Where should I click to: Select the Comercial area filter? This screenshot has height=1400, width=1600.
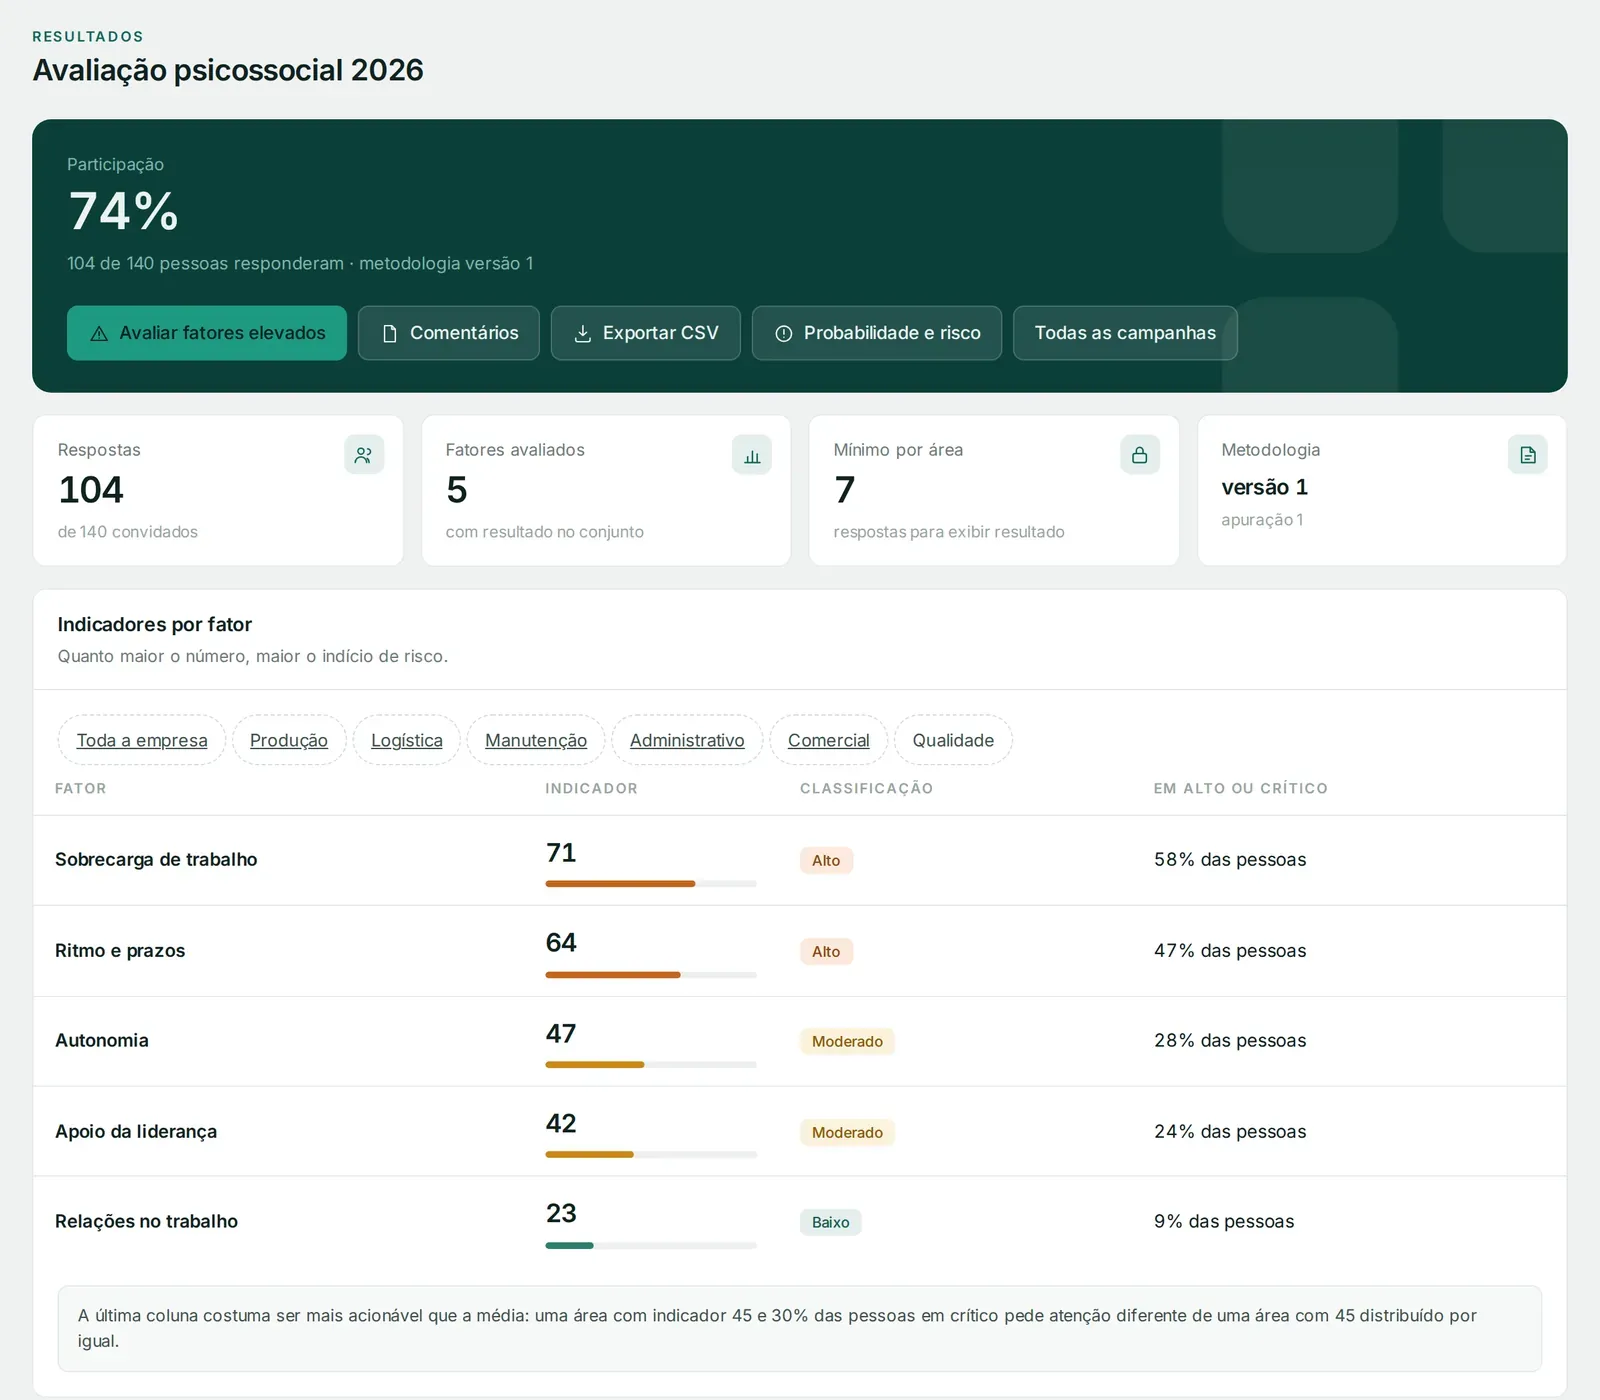point(829,740)
